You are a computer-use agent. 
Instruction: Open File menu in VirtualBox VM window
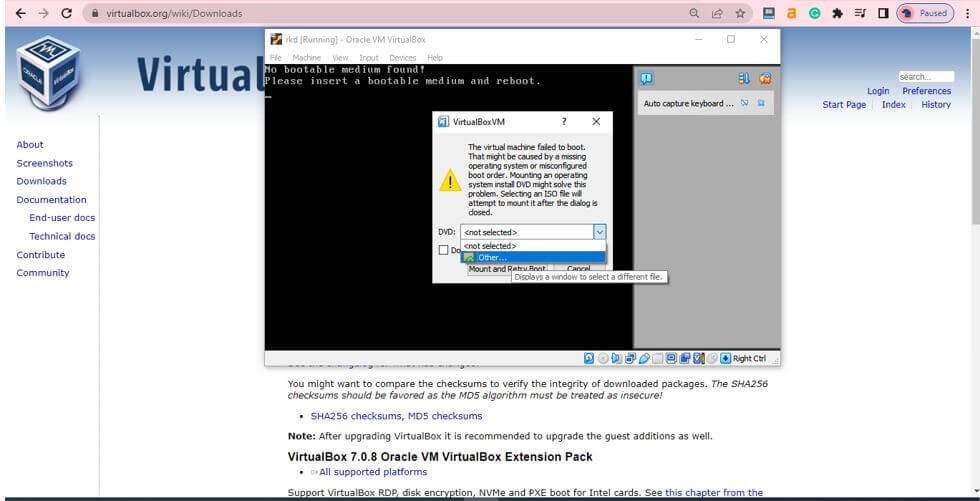pos(276,57)
